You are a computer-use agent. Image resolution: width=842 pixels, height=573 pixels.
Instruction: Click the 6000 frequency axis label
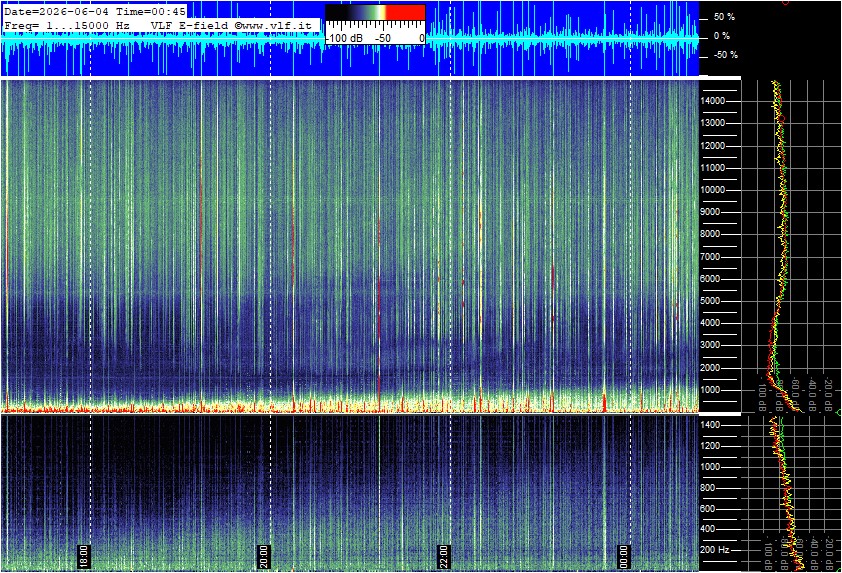tap(710, 279)
